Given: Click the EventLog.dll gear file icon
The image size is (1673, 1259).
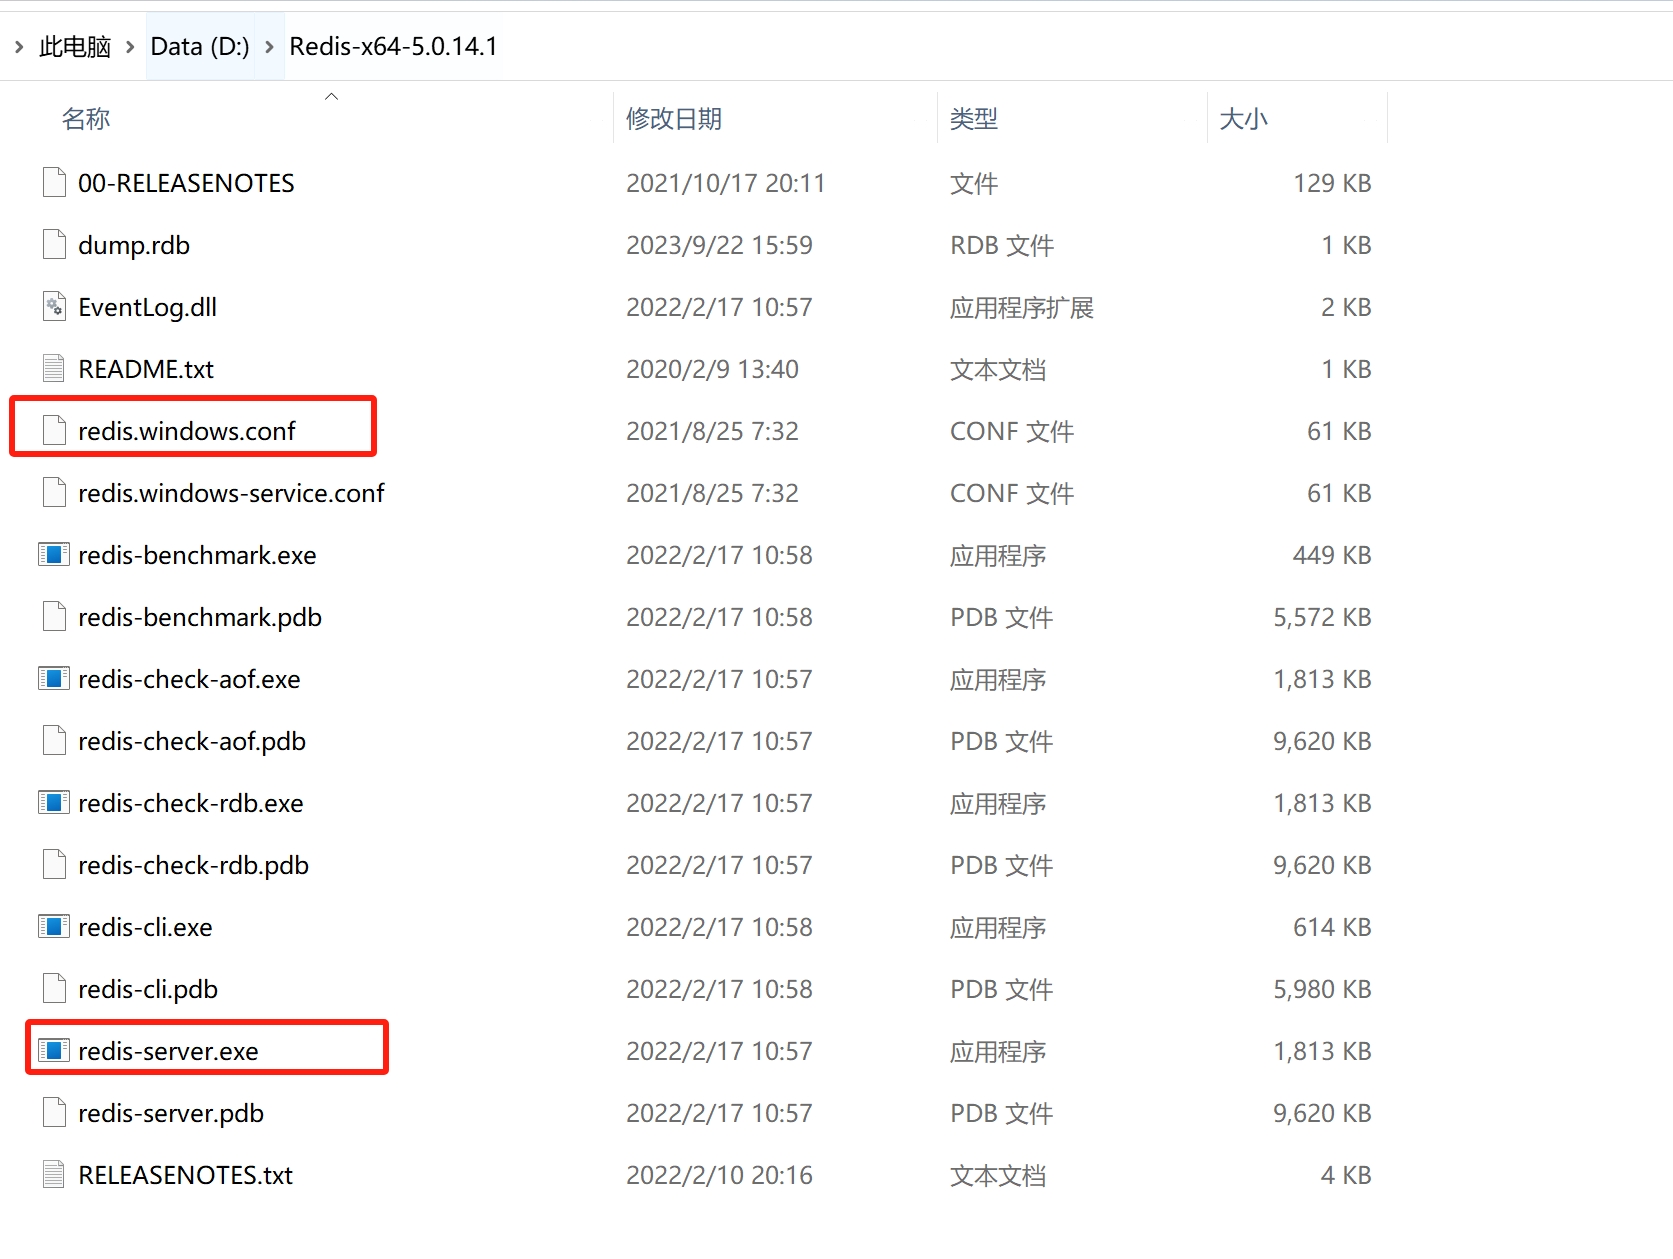Looking at the screenshot, I should [x=54, y=306].
